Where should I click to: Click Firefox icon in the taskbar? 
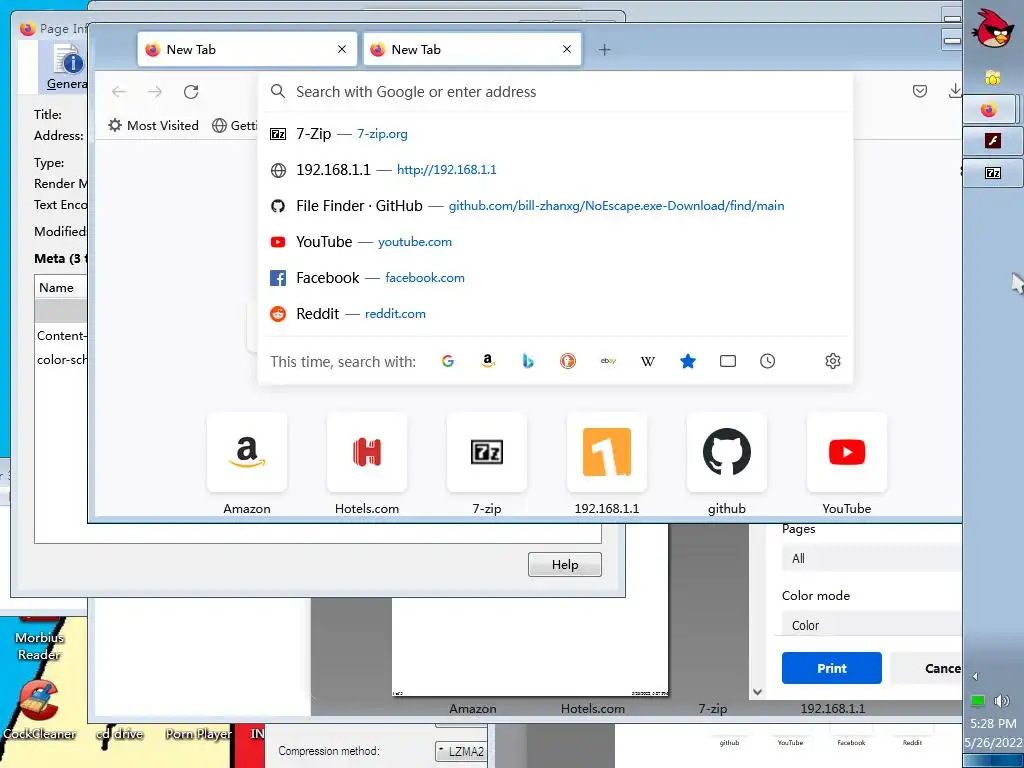[989, 110]
